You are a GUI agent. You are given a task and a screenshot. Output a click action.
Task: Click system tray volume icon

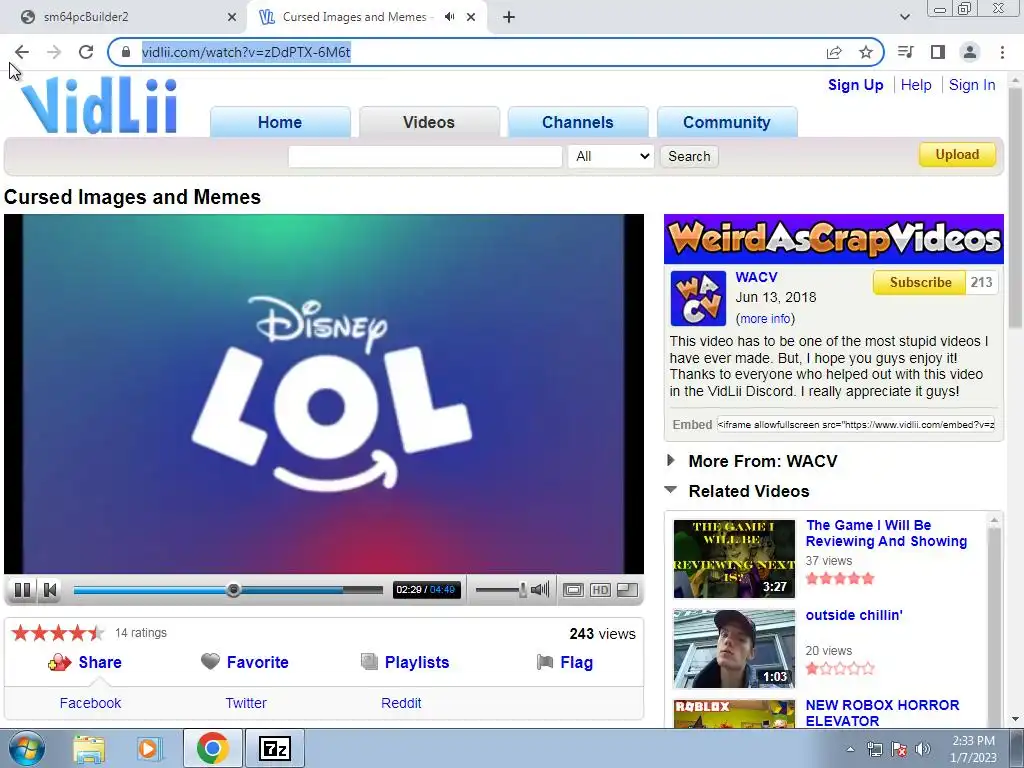coord(923,749)
